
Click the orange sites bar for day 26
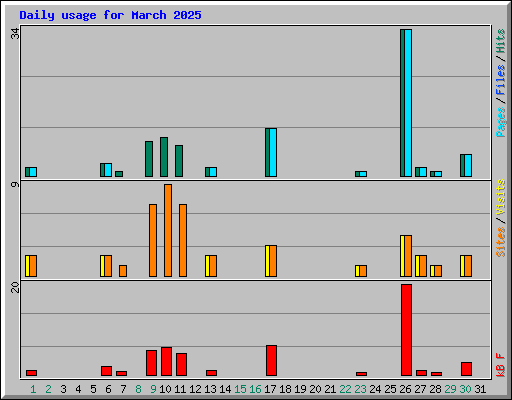[x=408, y=256]
